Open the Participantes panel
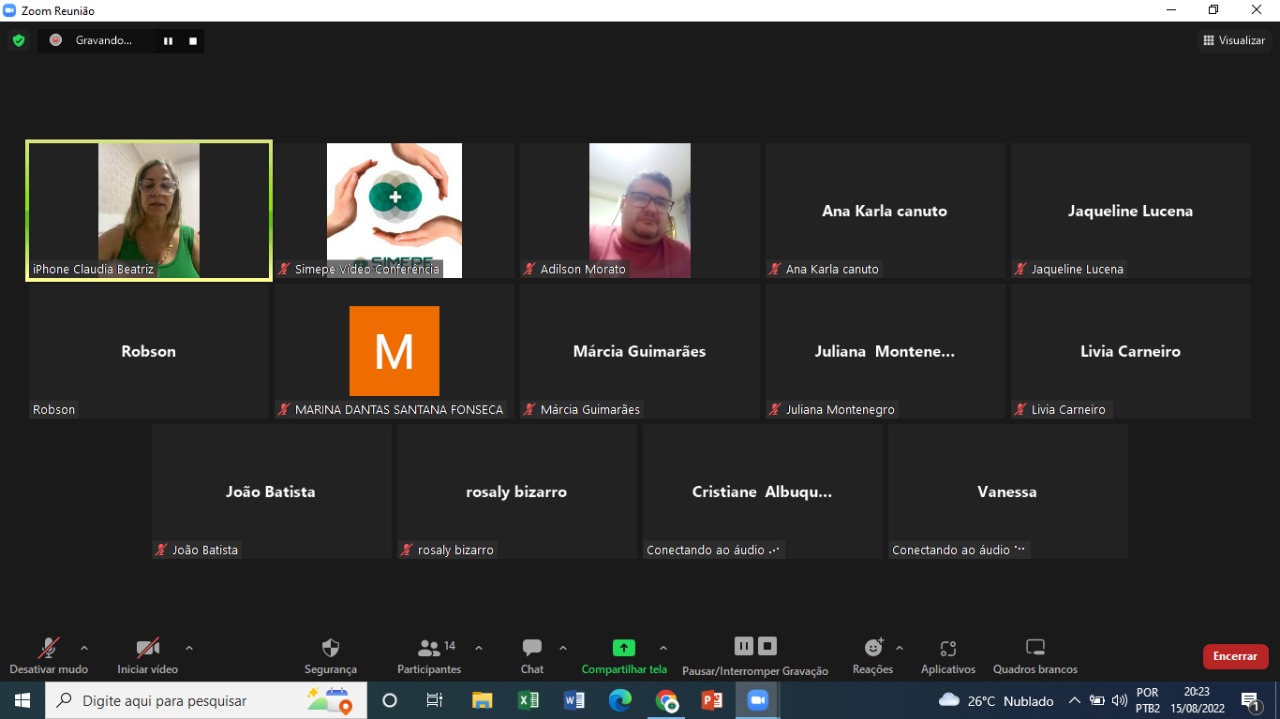The height and width of the screenshot is (719, 1280). (x=429, y=655)
